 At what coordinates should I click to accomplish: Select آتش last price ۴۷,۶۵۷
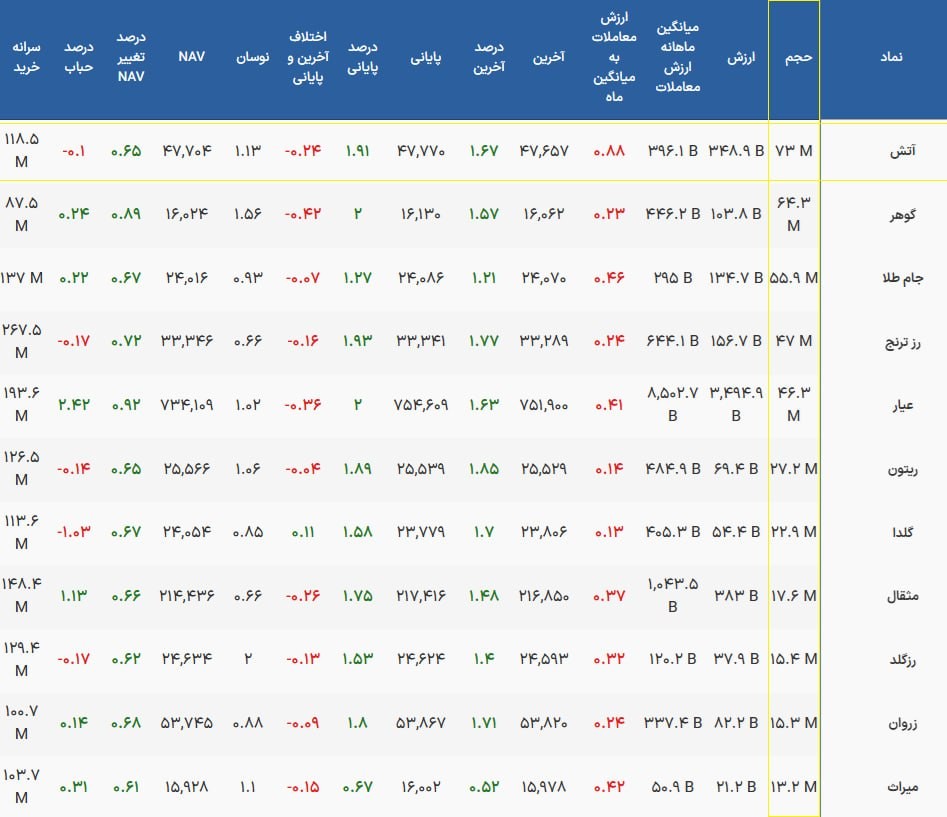[x=544, y=151]
